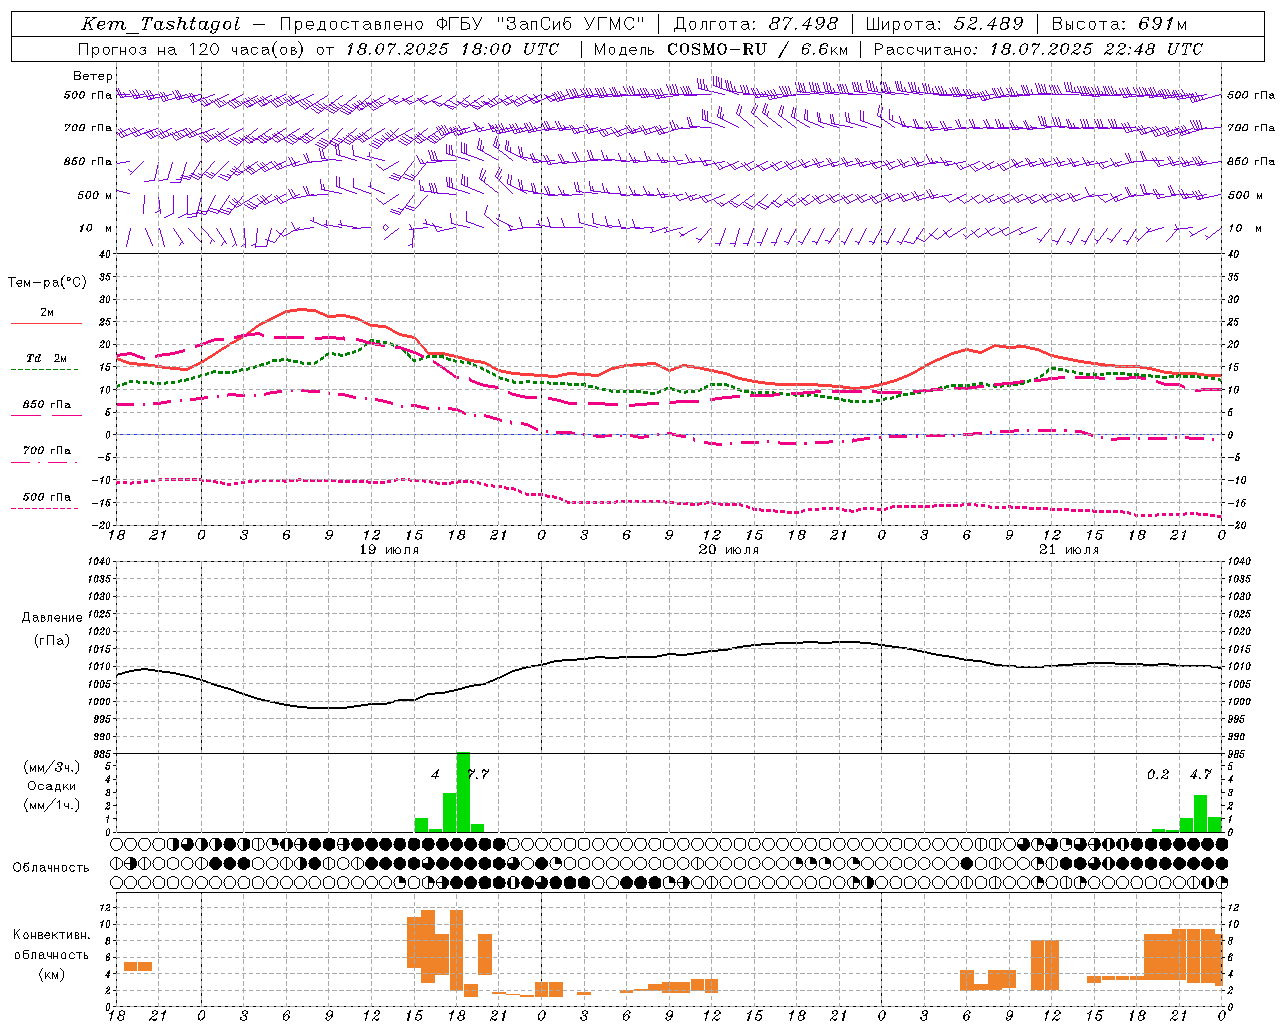Click the 10 м wind level label on left
This screenshot has width=1280, height=1024.
tap(95, 229)
